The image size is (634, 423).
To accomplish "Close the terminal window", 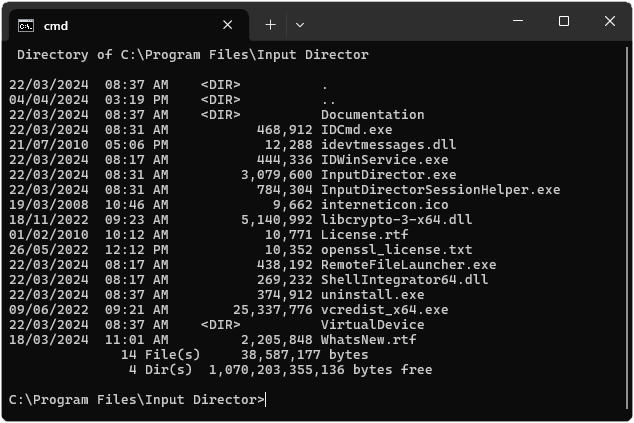I will [610, 22].
